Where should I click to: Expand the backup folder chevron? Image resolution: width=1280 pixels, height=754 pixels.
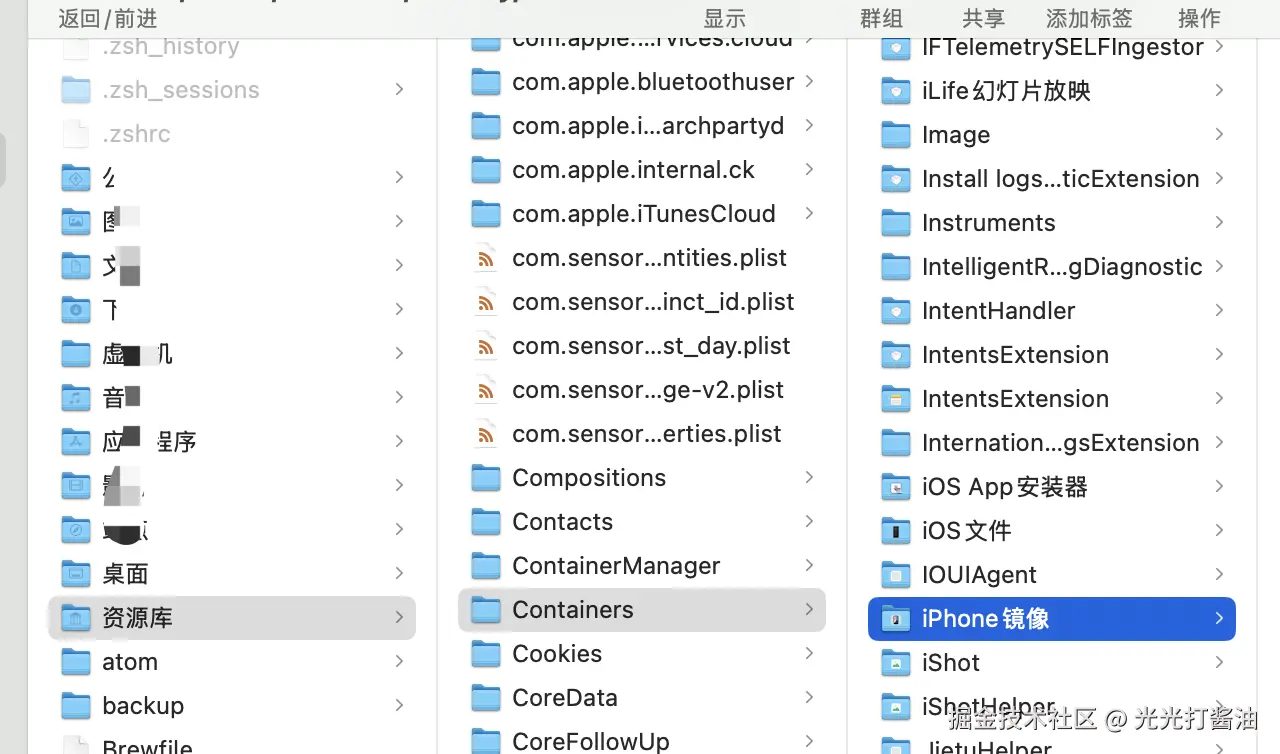click(399, 706)
